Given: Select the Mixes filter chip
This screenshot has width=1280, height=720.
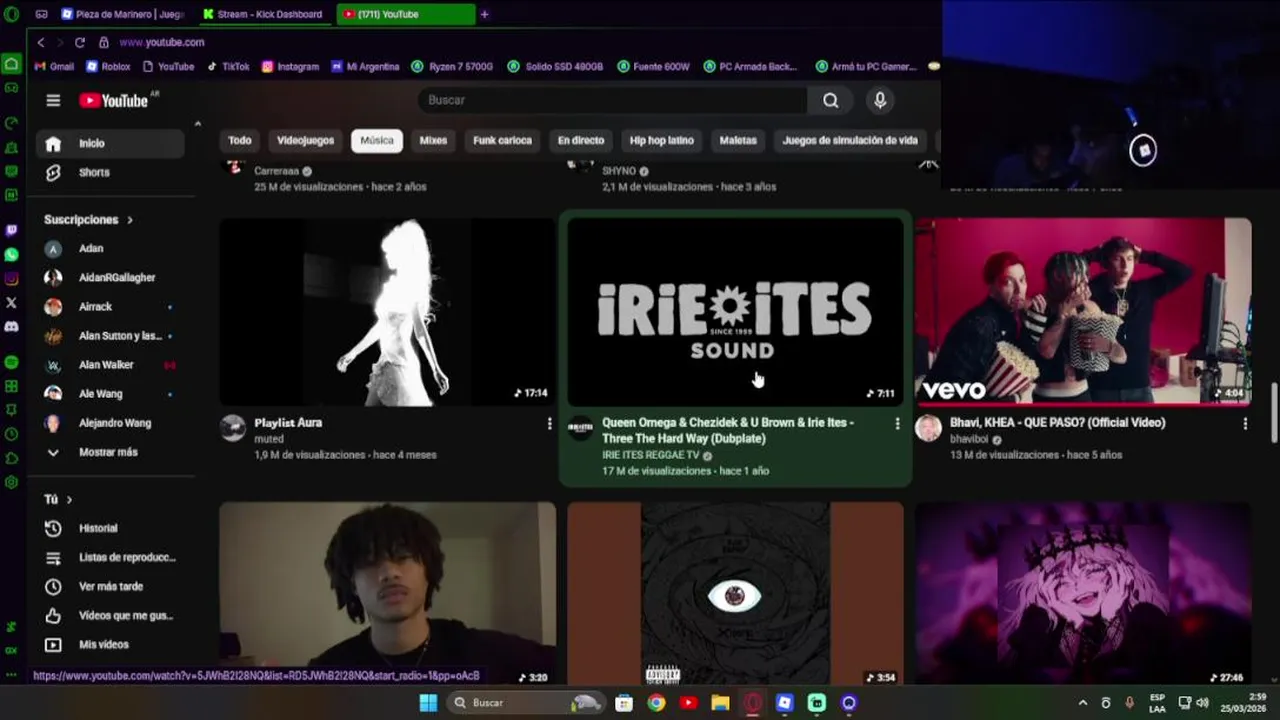Looking at the screenshot, I should 433,141.
